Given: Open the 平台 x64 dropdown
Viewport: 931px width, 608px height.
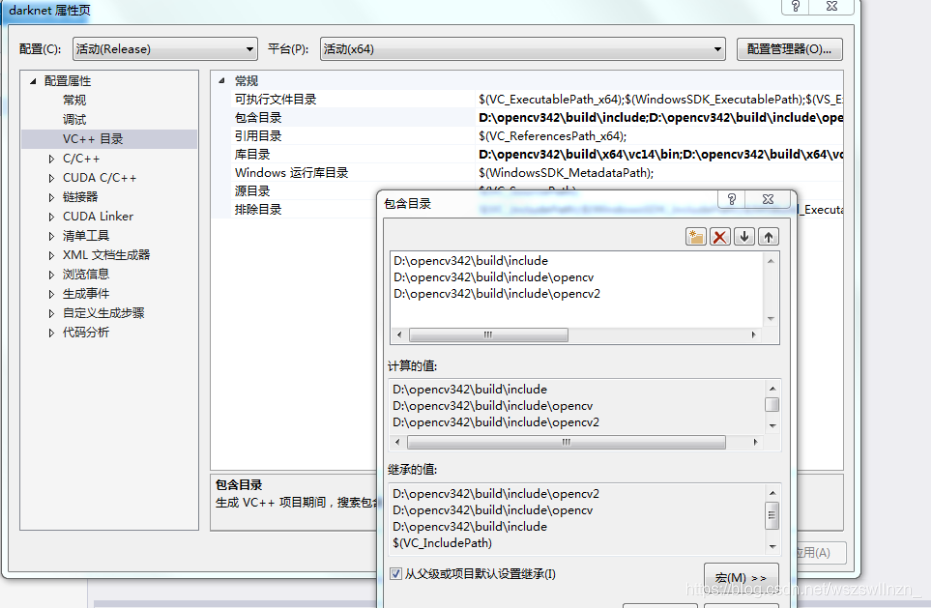Looking at the screenshot, I should (523, 49).
